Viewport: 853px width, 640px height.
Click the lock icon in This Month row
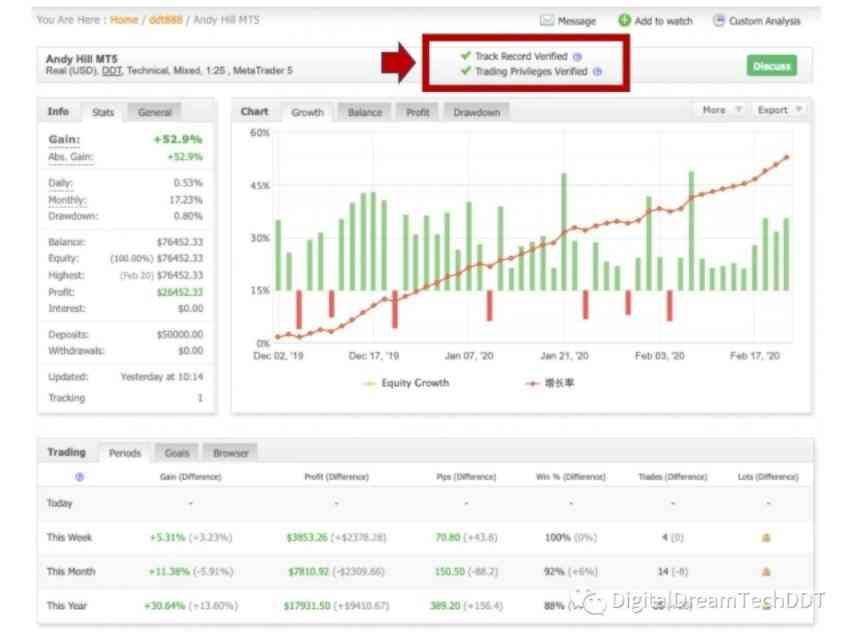tap(766, 572)
